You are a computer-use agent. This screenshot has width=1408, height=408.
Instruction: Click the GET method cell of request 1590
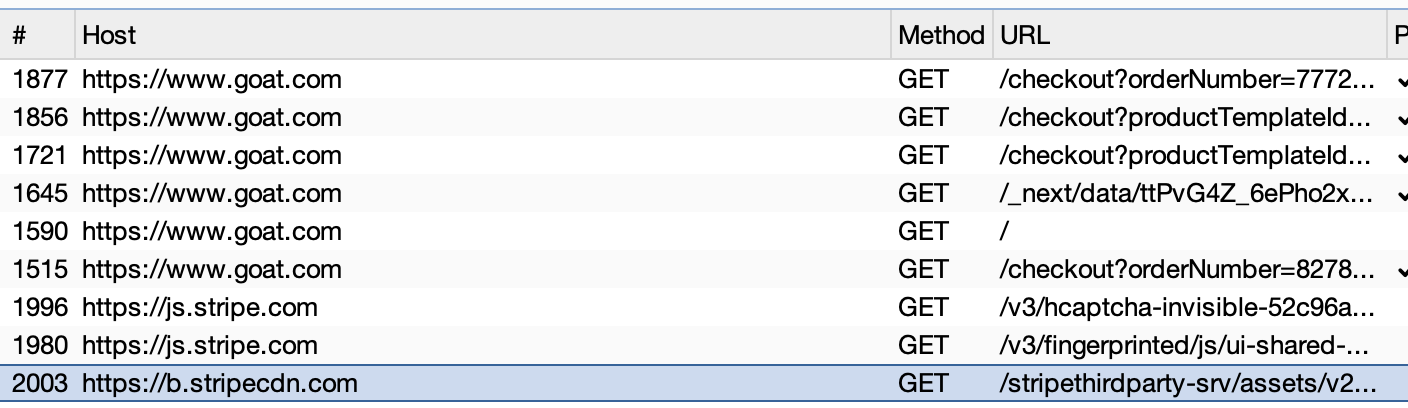tap(922, 232)
